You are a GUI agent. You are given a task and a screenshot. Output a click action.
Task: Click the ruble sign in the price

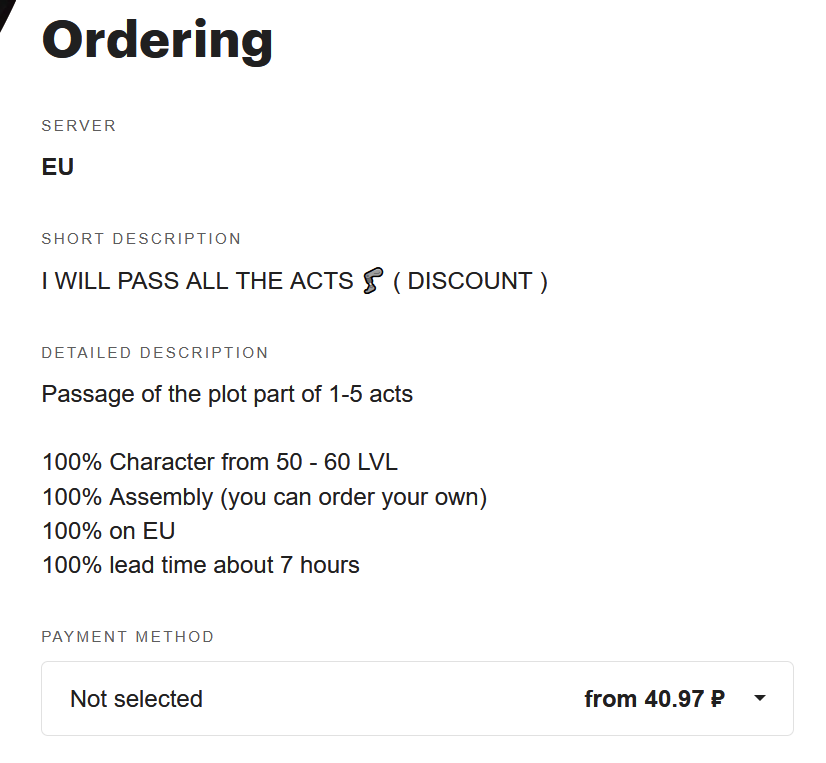[x=717, y=699]
